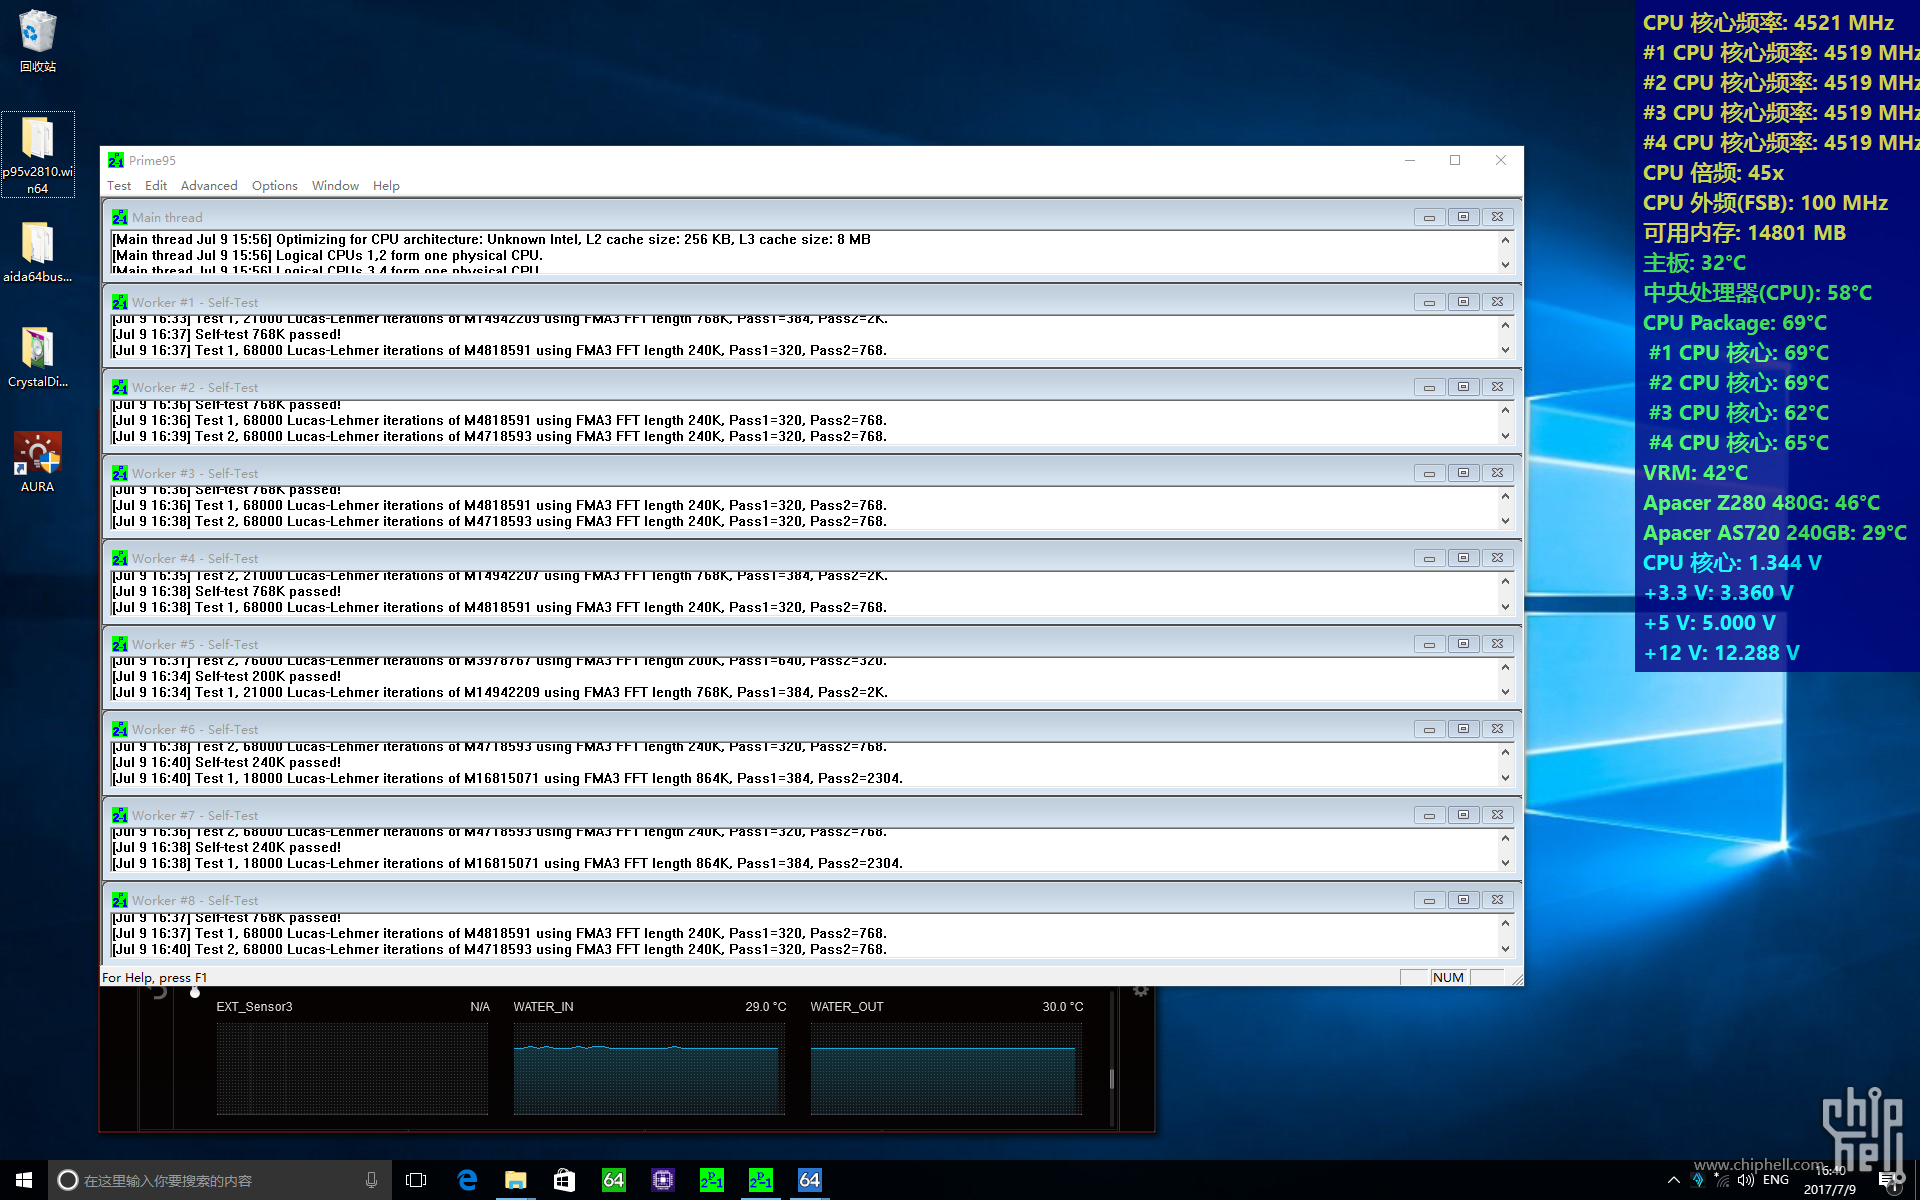The image size is (1920, 1200).
Task: Open the Help menu in Prime95
Action: [386, 186]
